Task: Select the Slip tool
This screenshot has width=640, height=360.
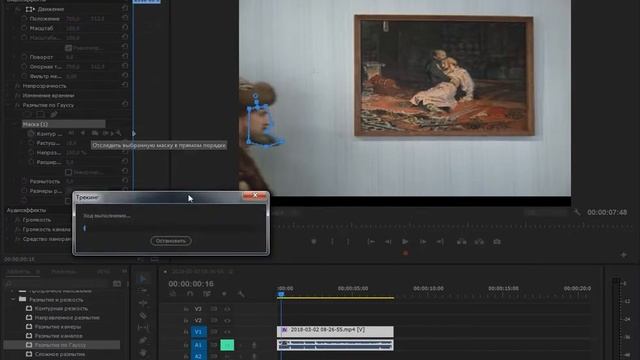Action: point(143,328)
